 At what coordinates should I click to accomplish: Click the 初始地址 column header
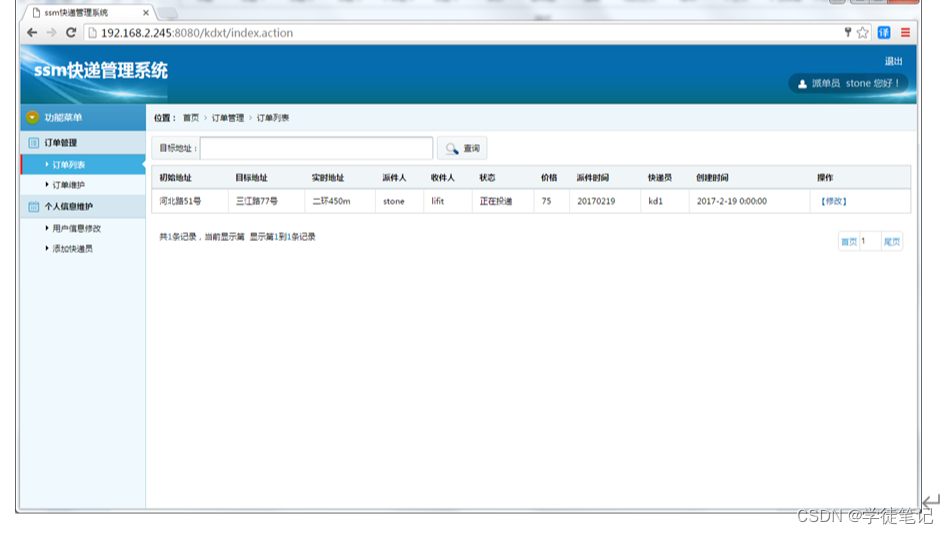[x=176, y=177]
